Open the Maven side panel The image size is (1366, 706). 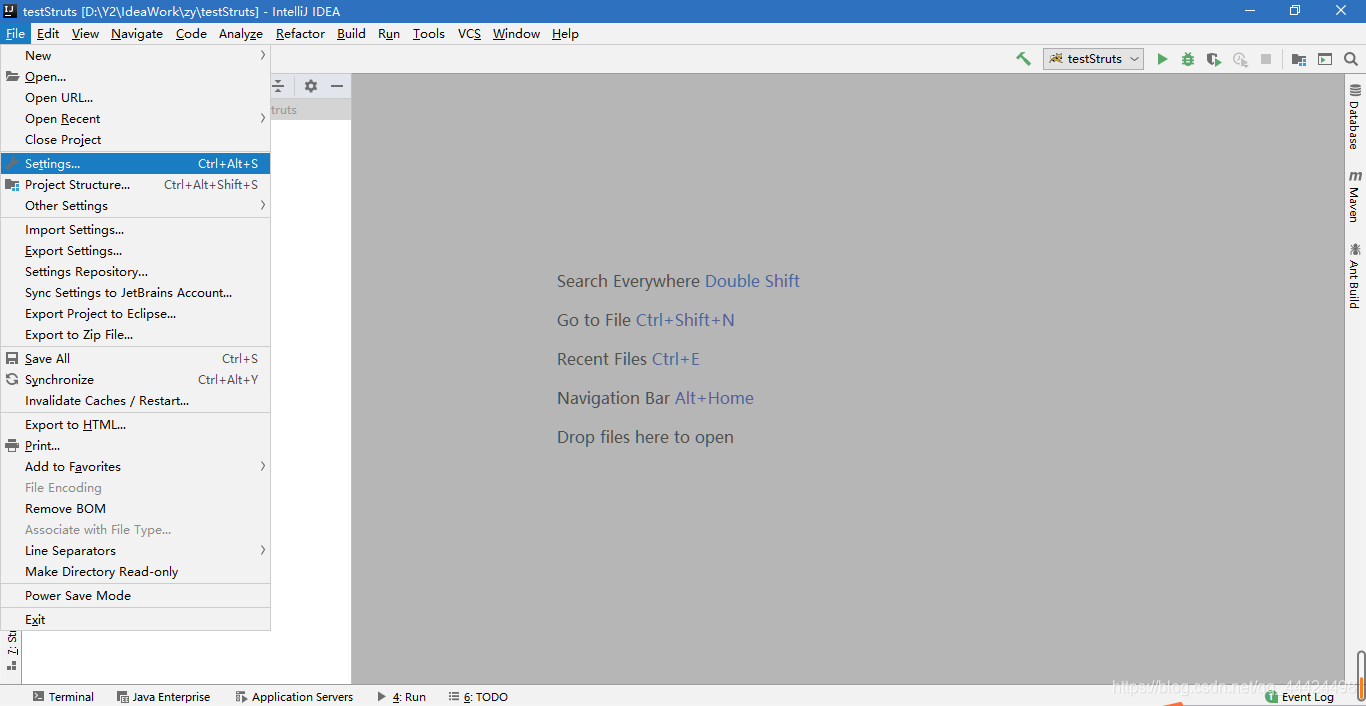coord(1355,196)
